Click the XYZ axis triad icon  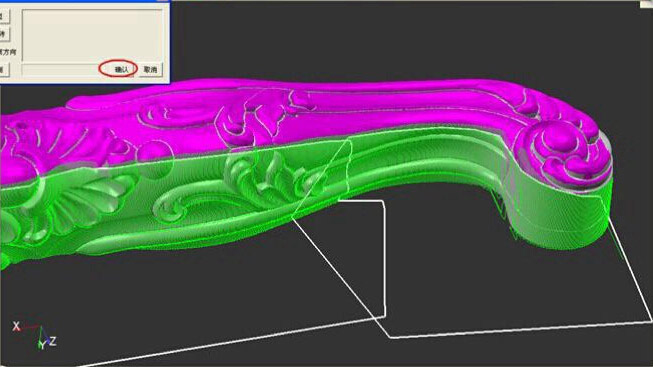pos(35,335)
